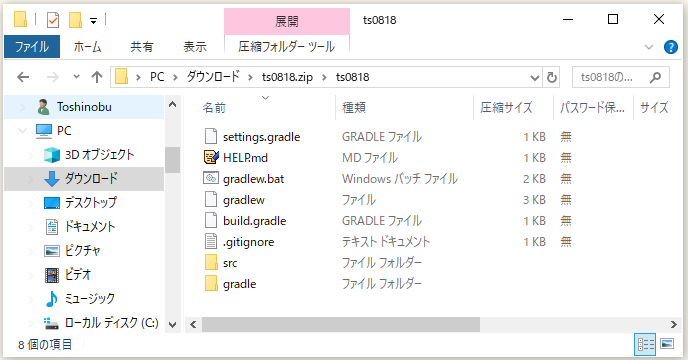Expand the ピクチャ tree node
This screenshot has width=688, height=360.
tap(30, 250)
